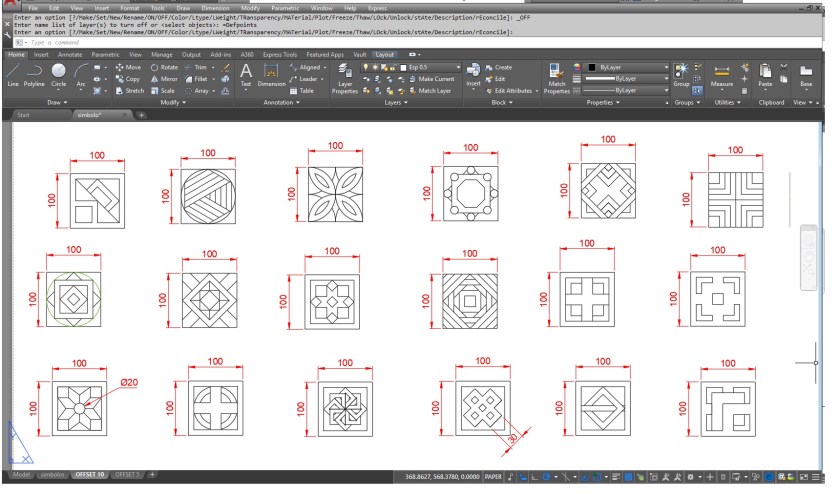The image size is (840, 495).
Task: Expand the Layers panel
Action: click(x=396, y=102)
